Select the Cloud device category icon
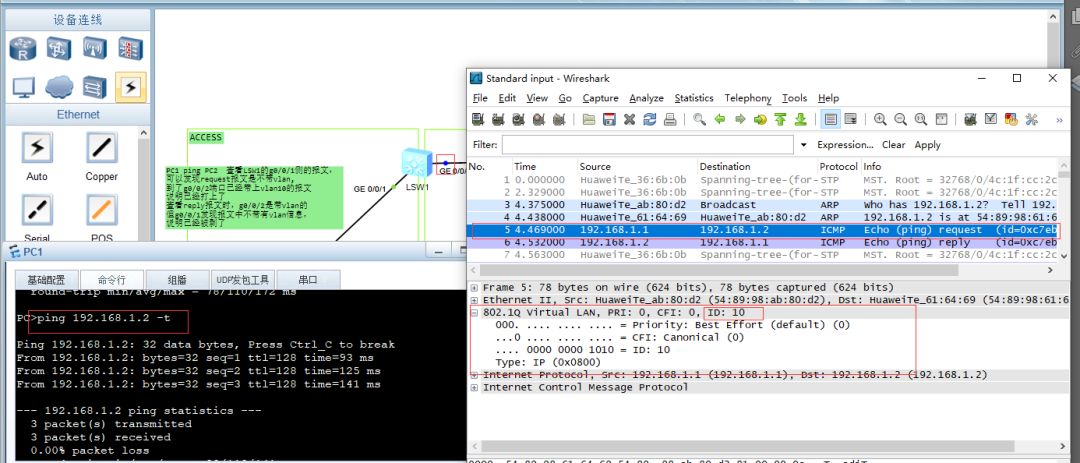 click(x=59, y=88)
